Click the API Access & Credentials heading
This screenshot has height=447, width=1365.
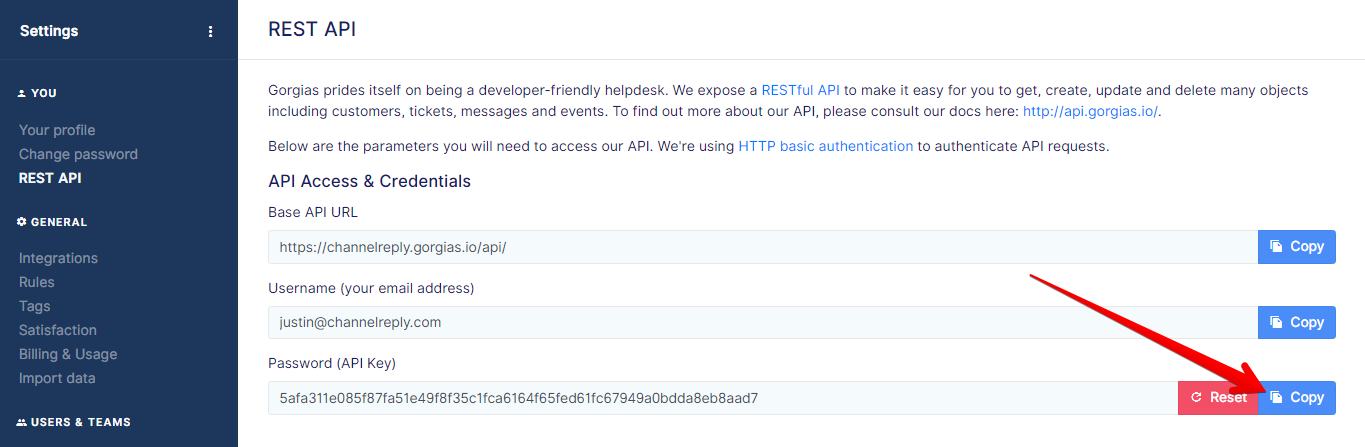[369, 181]
